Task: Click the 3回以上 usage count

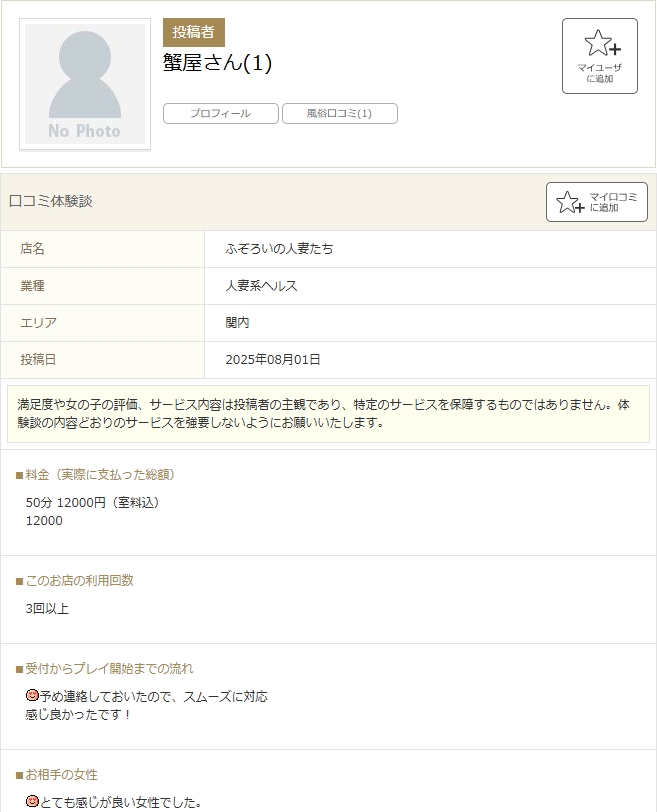Action: click(x=47, y=608)
